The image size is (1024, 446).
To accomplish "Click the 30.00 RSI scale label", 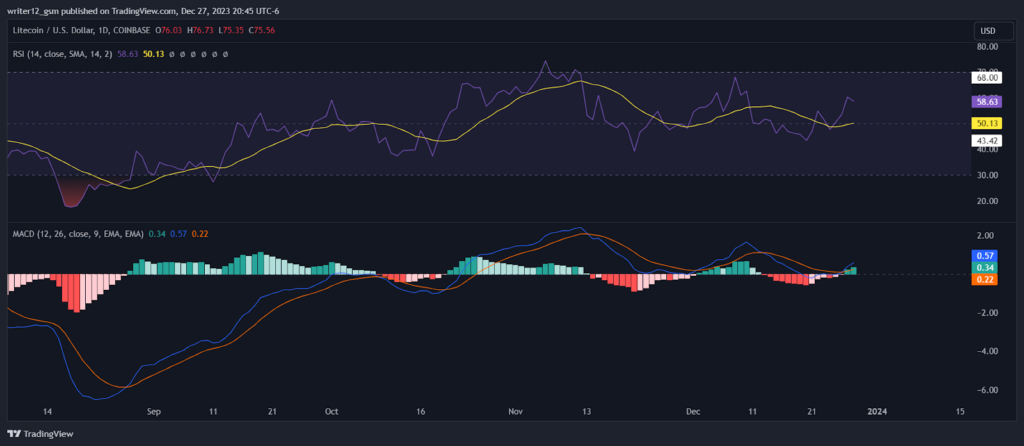I will point(986,175).
